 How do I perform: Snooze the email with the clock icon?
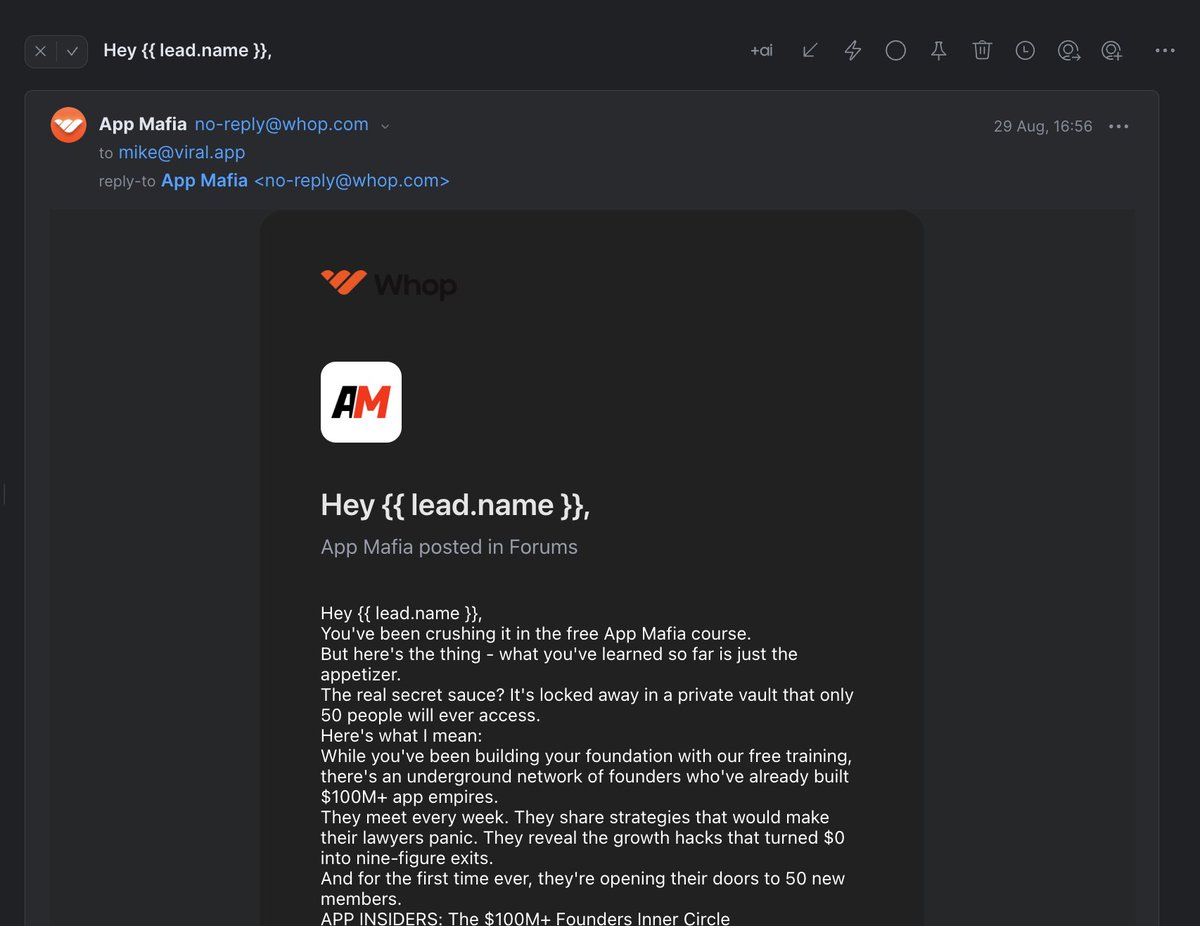click(1025, 50)
